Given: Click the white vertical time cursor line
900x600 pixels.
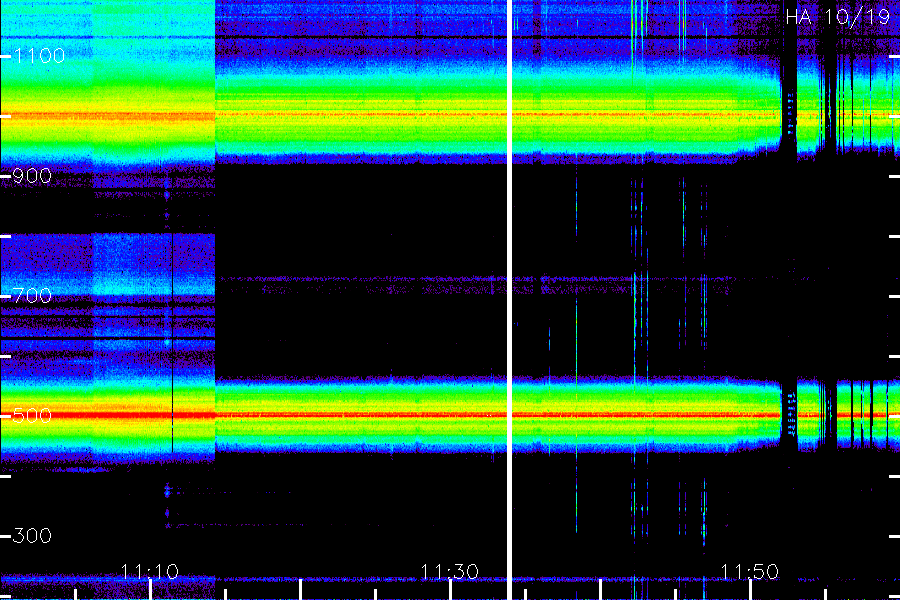Looking at the screenshot, I should pos(509,300).
